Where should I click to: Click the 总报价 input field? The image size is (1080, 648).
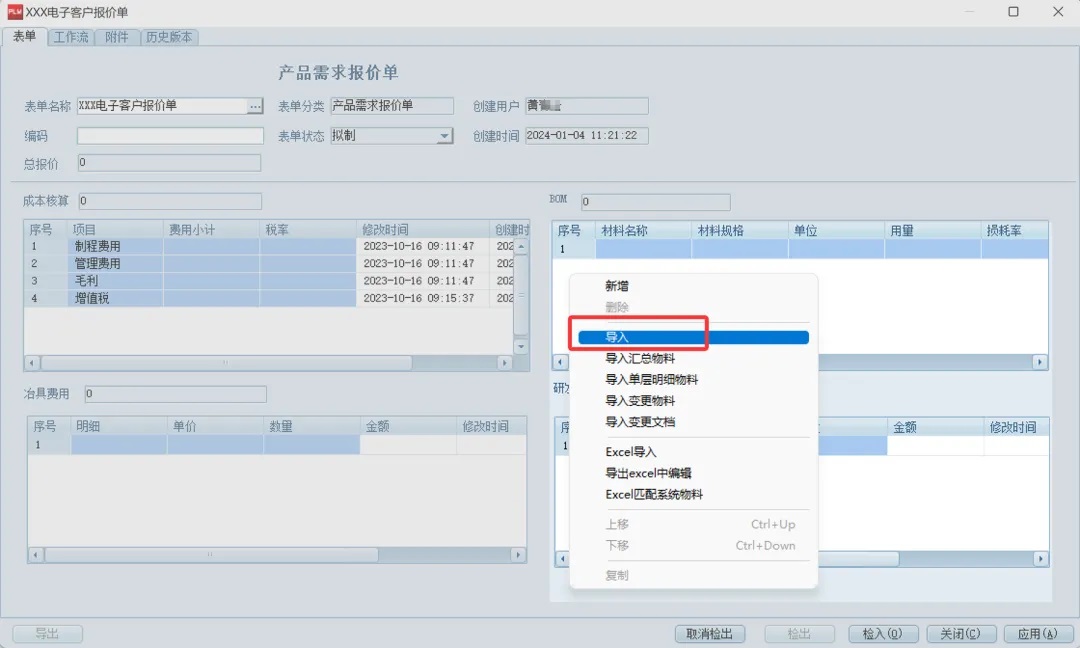click(169, 163)
